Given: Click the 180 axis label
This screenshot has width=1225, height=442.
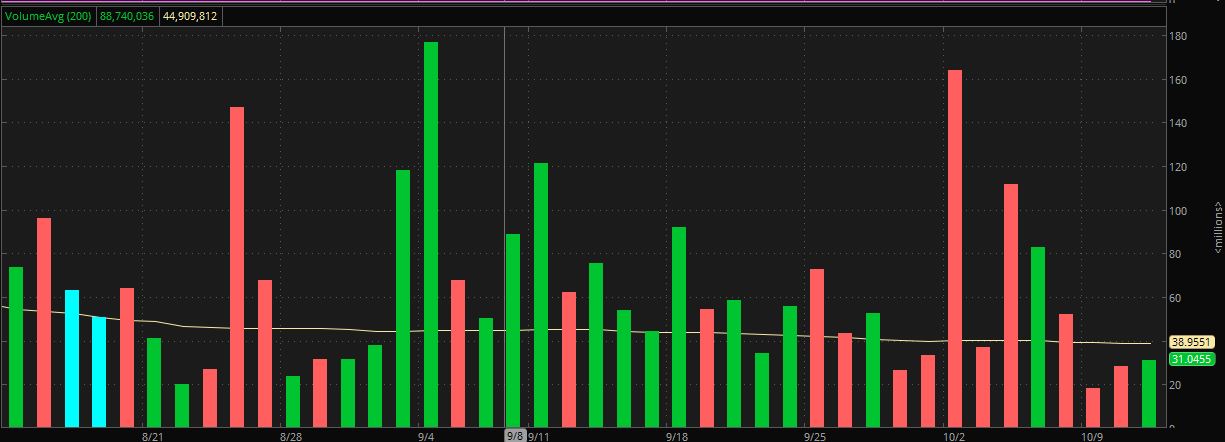Looking at the screenshot, I should tap(1178, 37).
